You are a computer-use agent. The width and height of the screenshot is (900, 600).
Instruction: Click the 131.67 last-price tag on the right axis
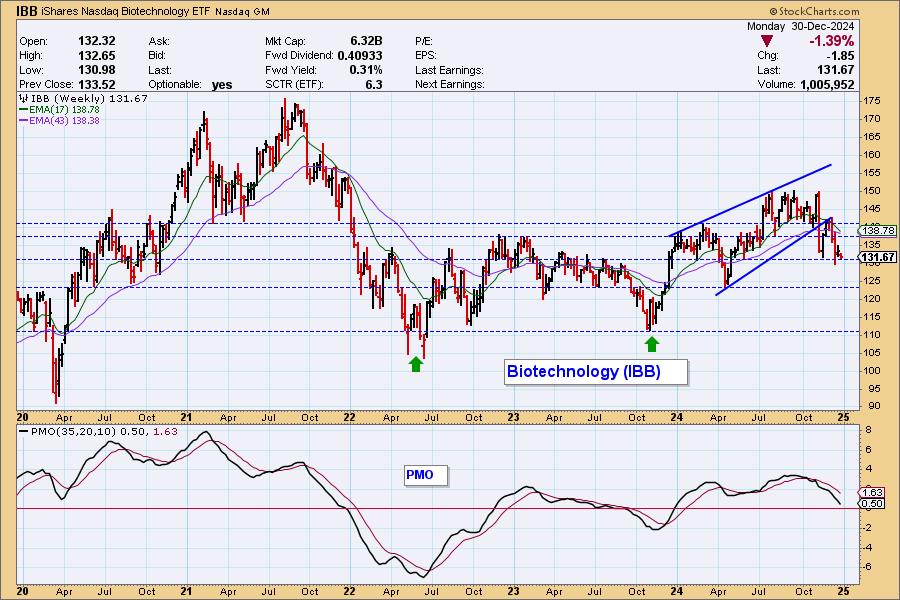878,257
